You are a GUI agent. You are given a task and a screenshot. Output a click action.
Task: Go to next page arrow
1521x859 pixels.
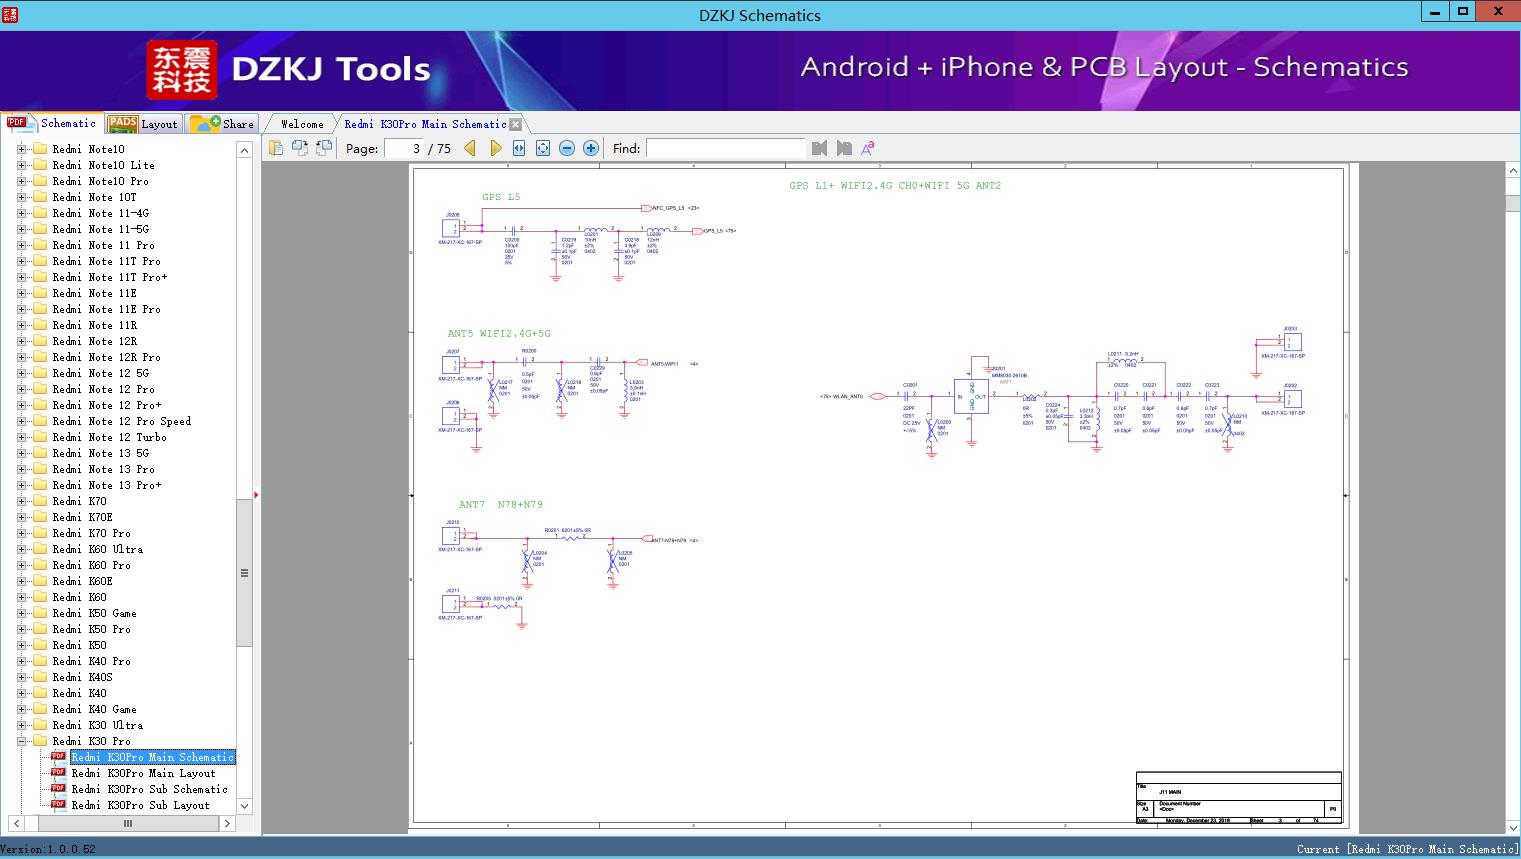point(495,148)
